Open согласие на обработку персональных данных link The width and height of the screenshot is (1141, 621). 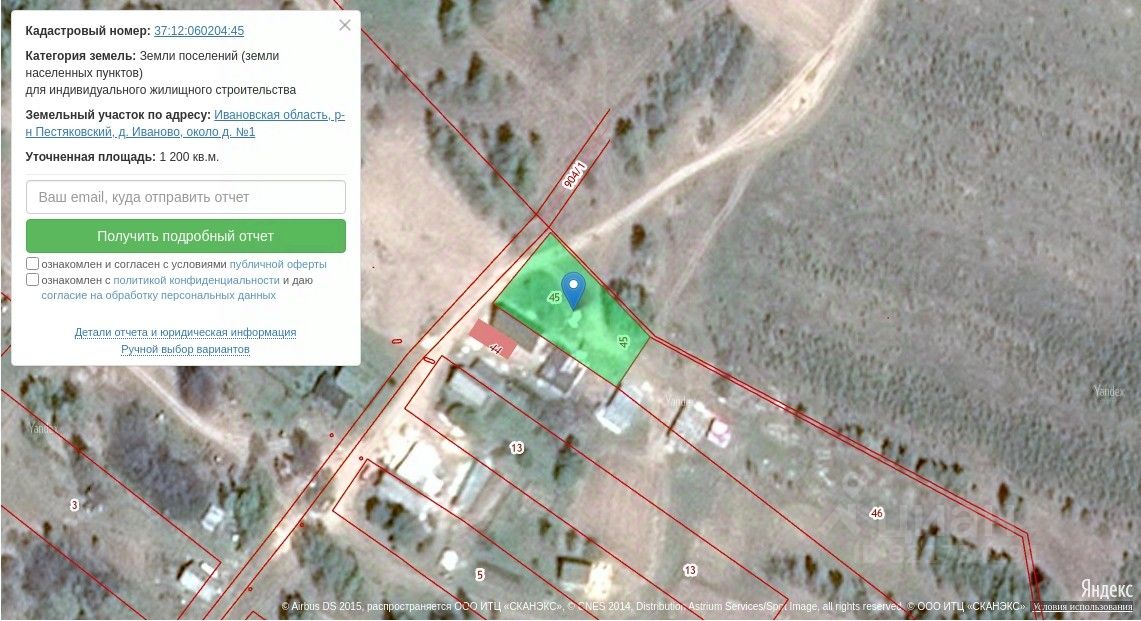click(x=159, y=296)
